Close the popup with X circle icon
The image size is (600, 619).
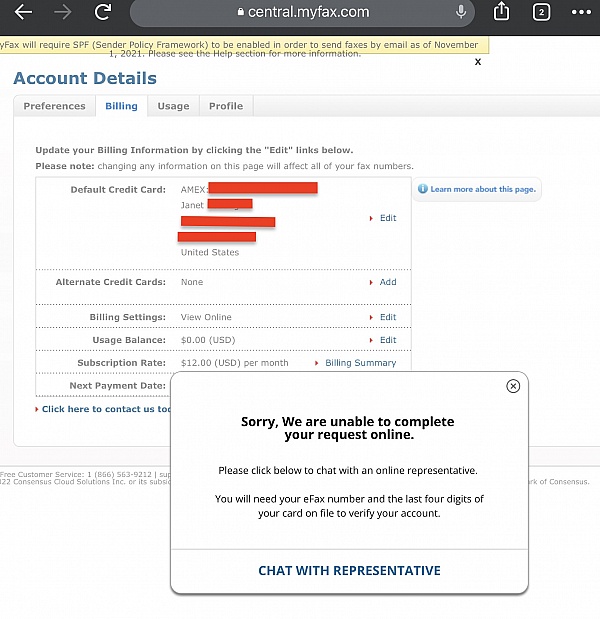click(x=513, y=386)
